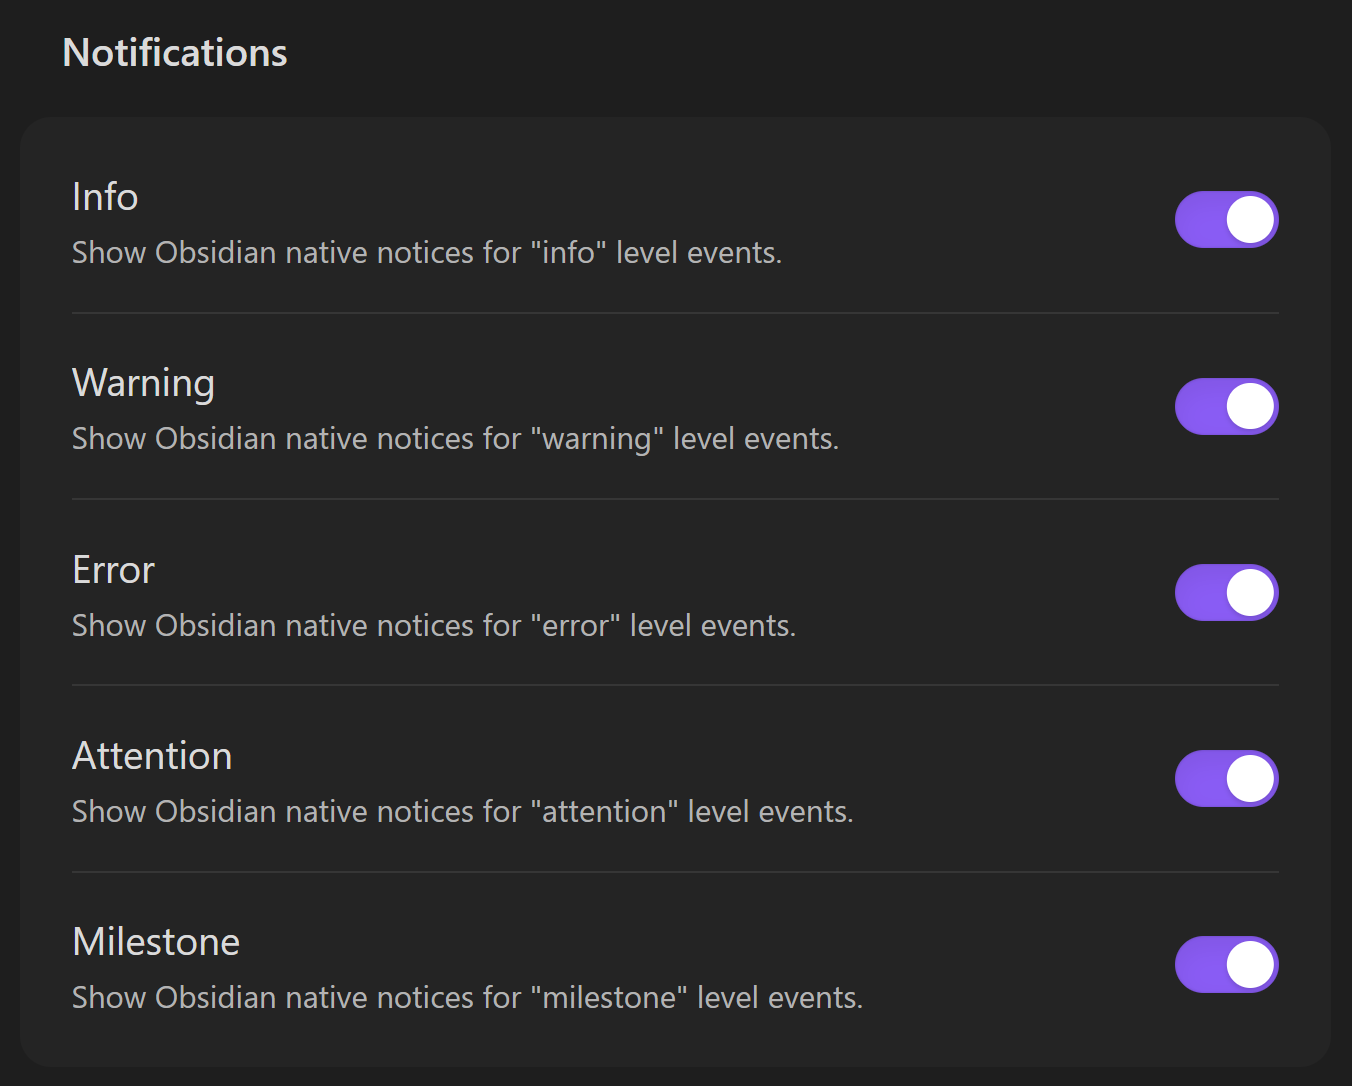This screenshot has width=1352, height=1086.
Task: Click the Warning setting name
Action: click(x=143, y=384)
